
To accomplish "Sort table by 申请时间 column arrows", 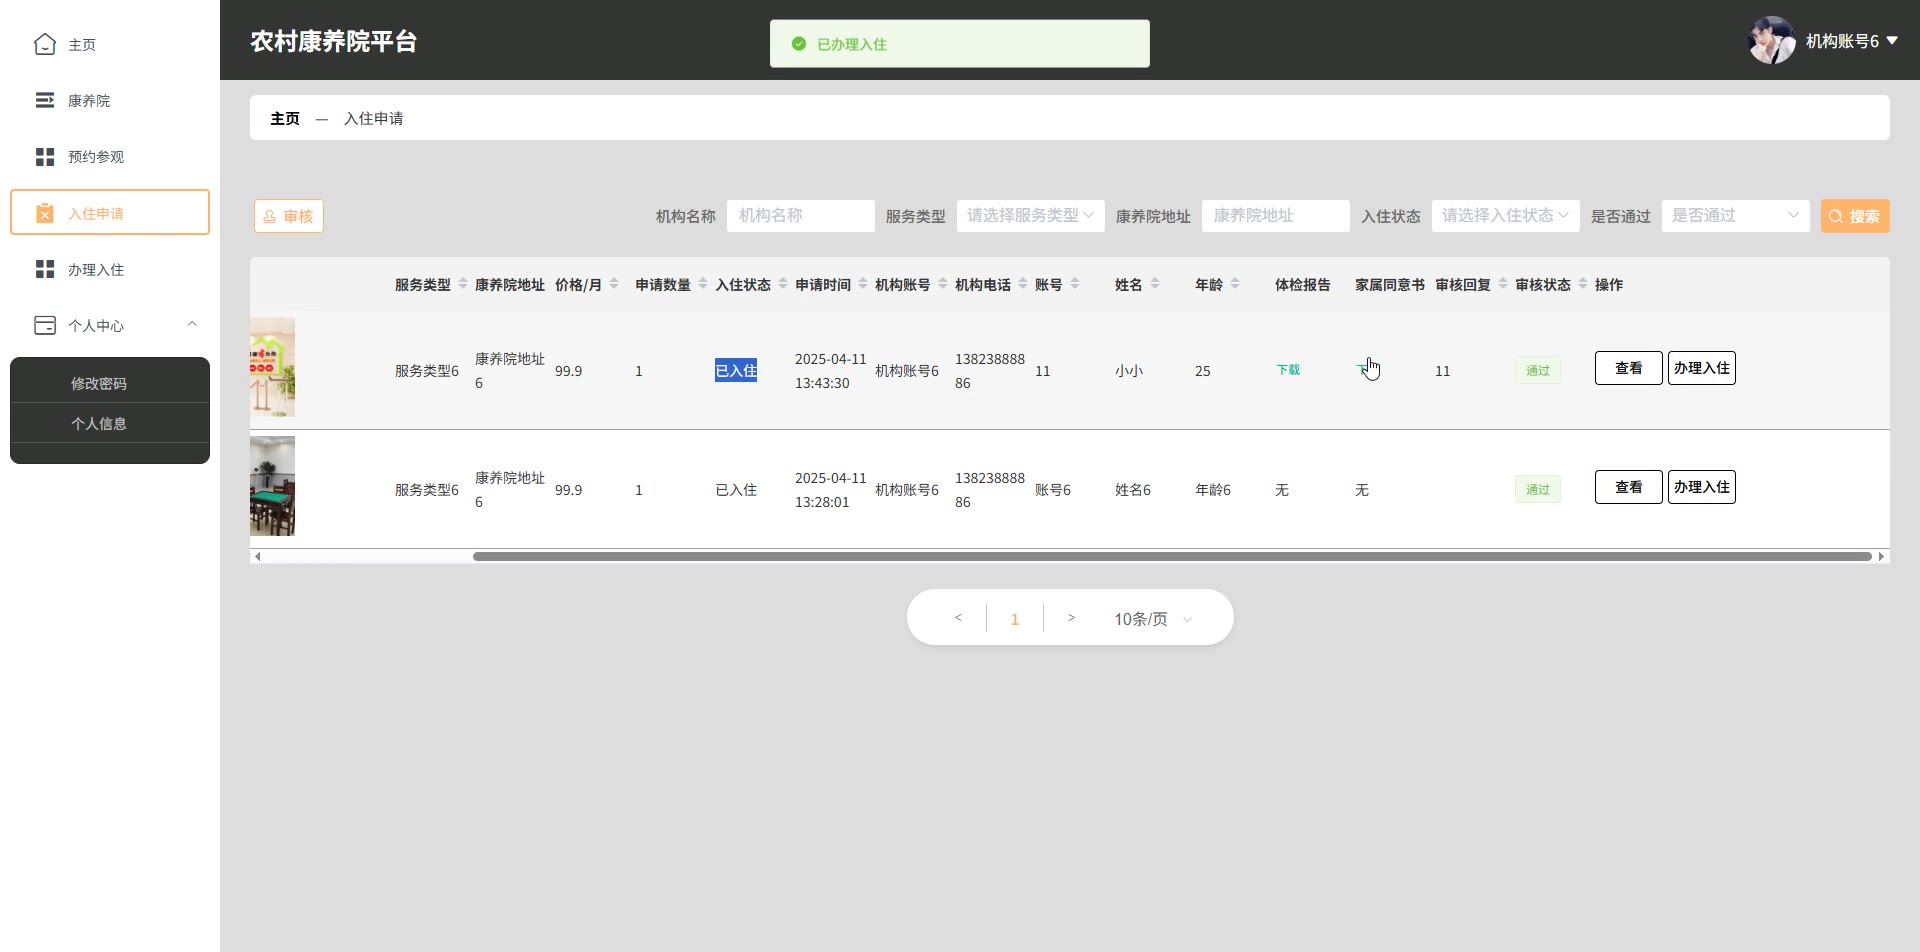I will pyautogui.click(x=863, y=284).
